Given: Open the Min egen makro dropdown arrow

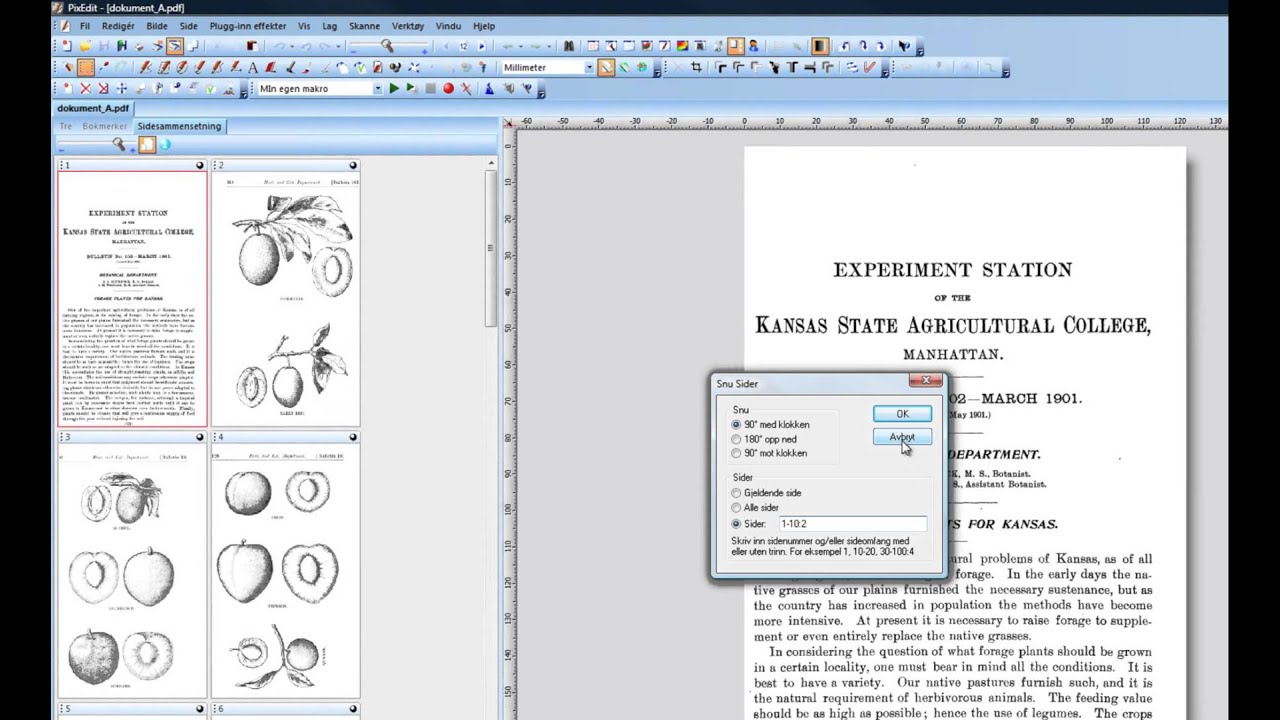Looking at the screenshot, I should tap(378, 88).
